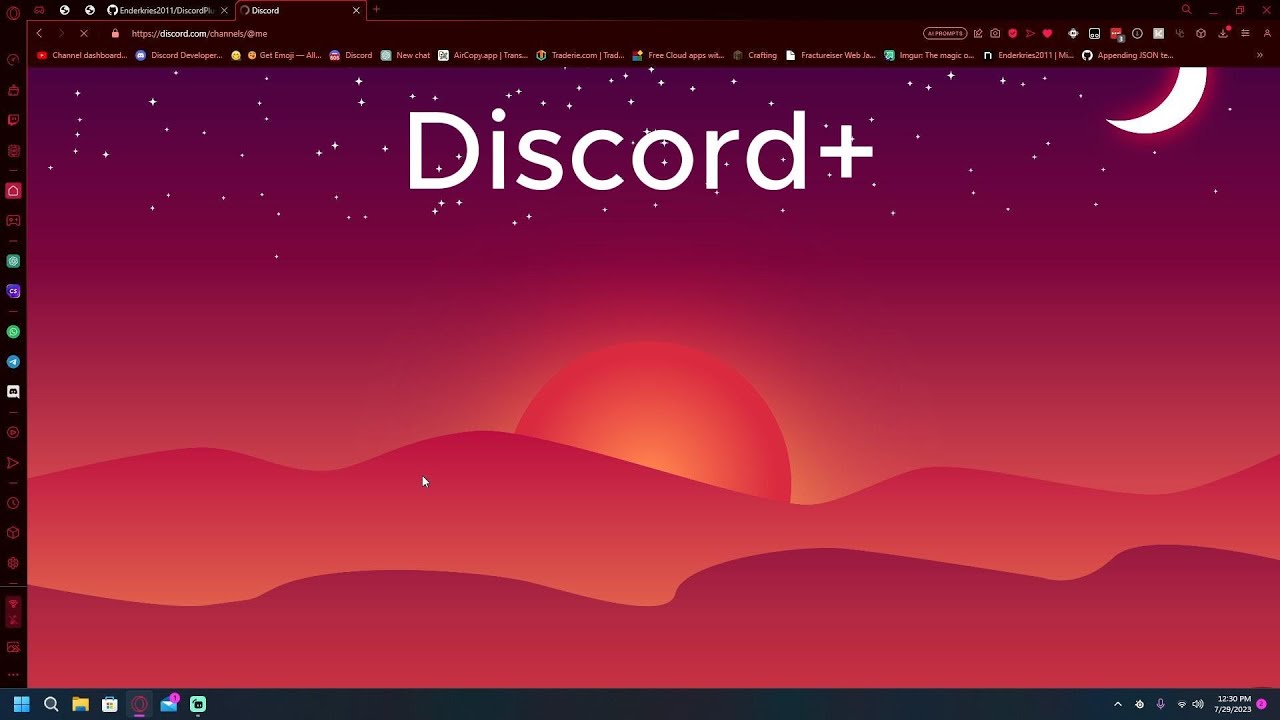Click the red badge extension icon

click(1116, 33)
